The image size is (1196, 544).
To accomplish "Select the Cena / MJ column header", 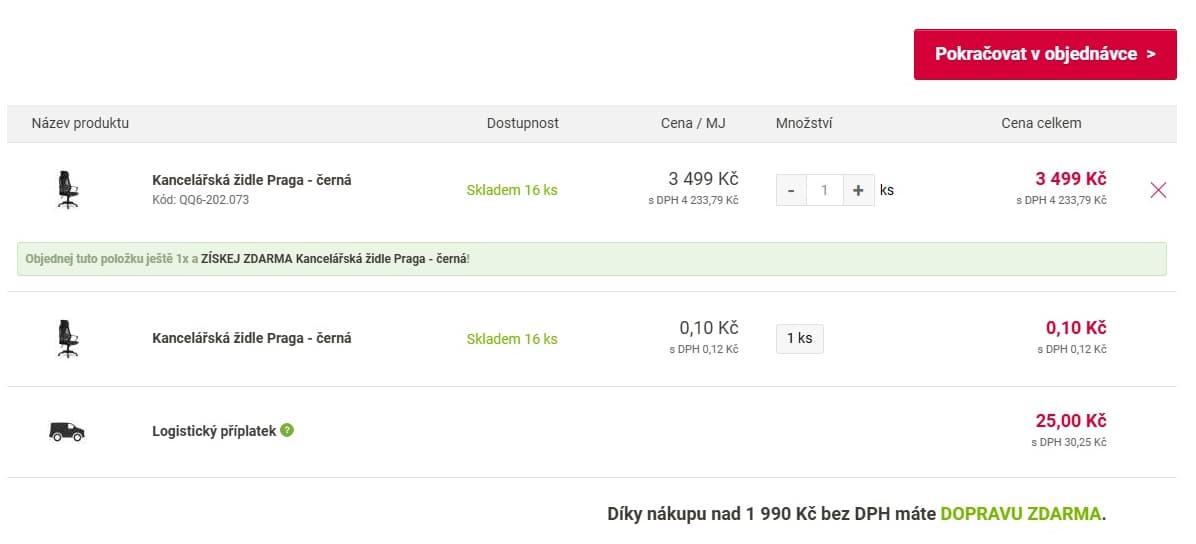I will pos(693,123).
